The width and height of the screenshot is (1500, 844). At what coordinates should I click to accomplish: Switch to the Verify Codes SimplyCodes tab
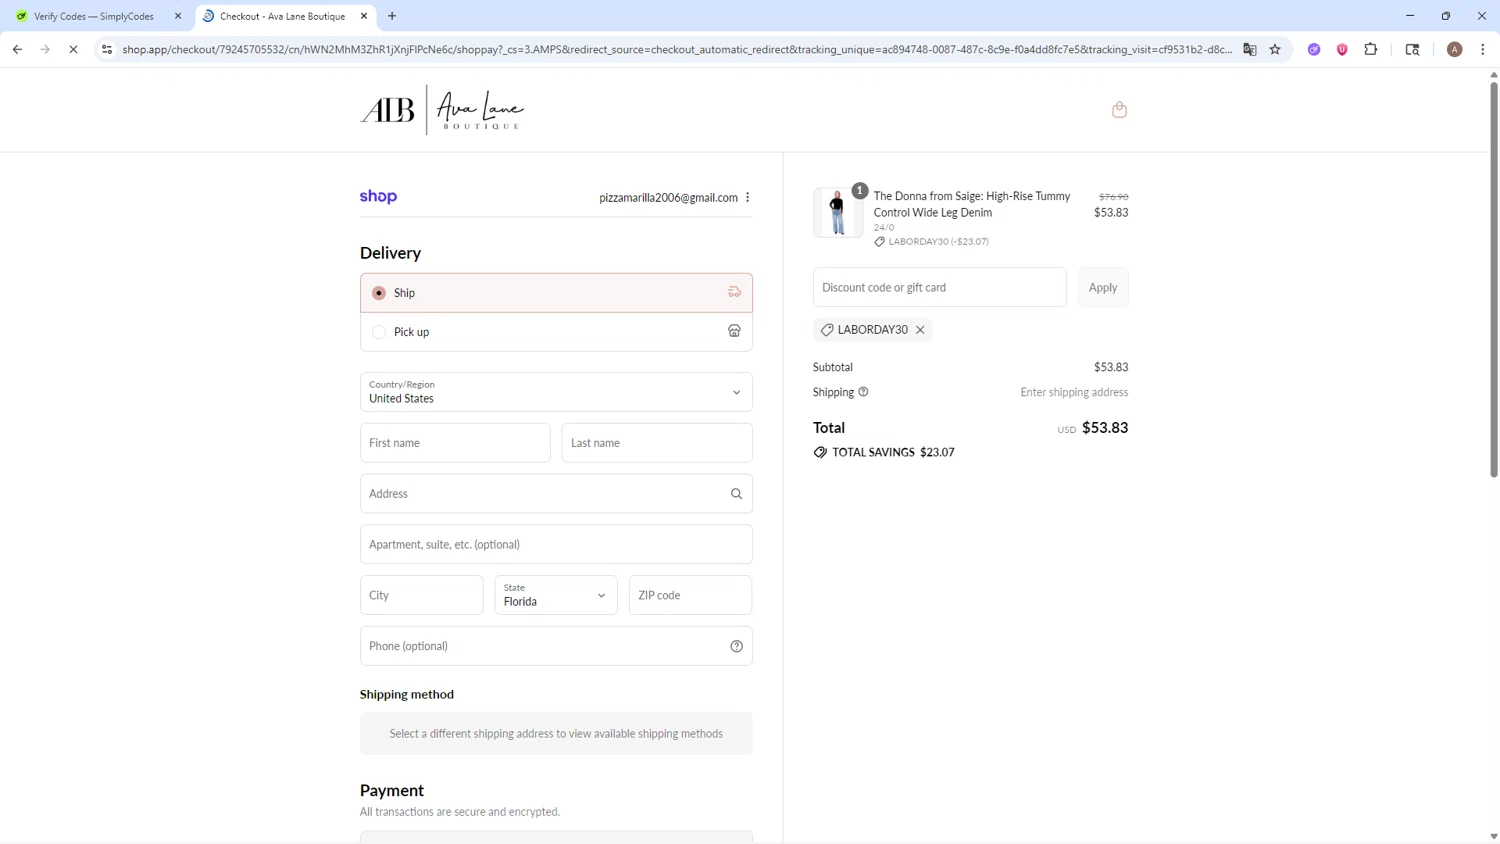click(x=94, y=16)
